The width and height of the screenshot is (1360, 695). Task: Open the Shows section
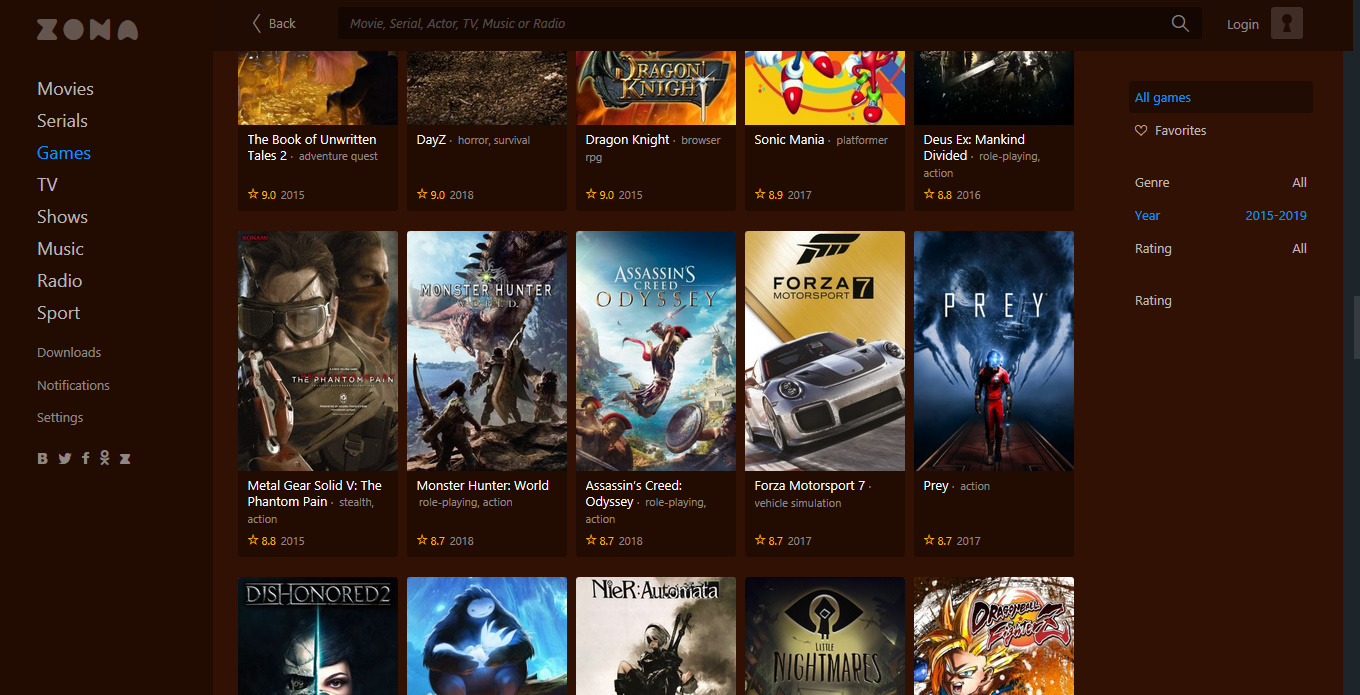(x=62, y=217)
